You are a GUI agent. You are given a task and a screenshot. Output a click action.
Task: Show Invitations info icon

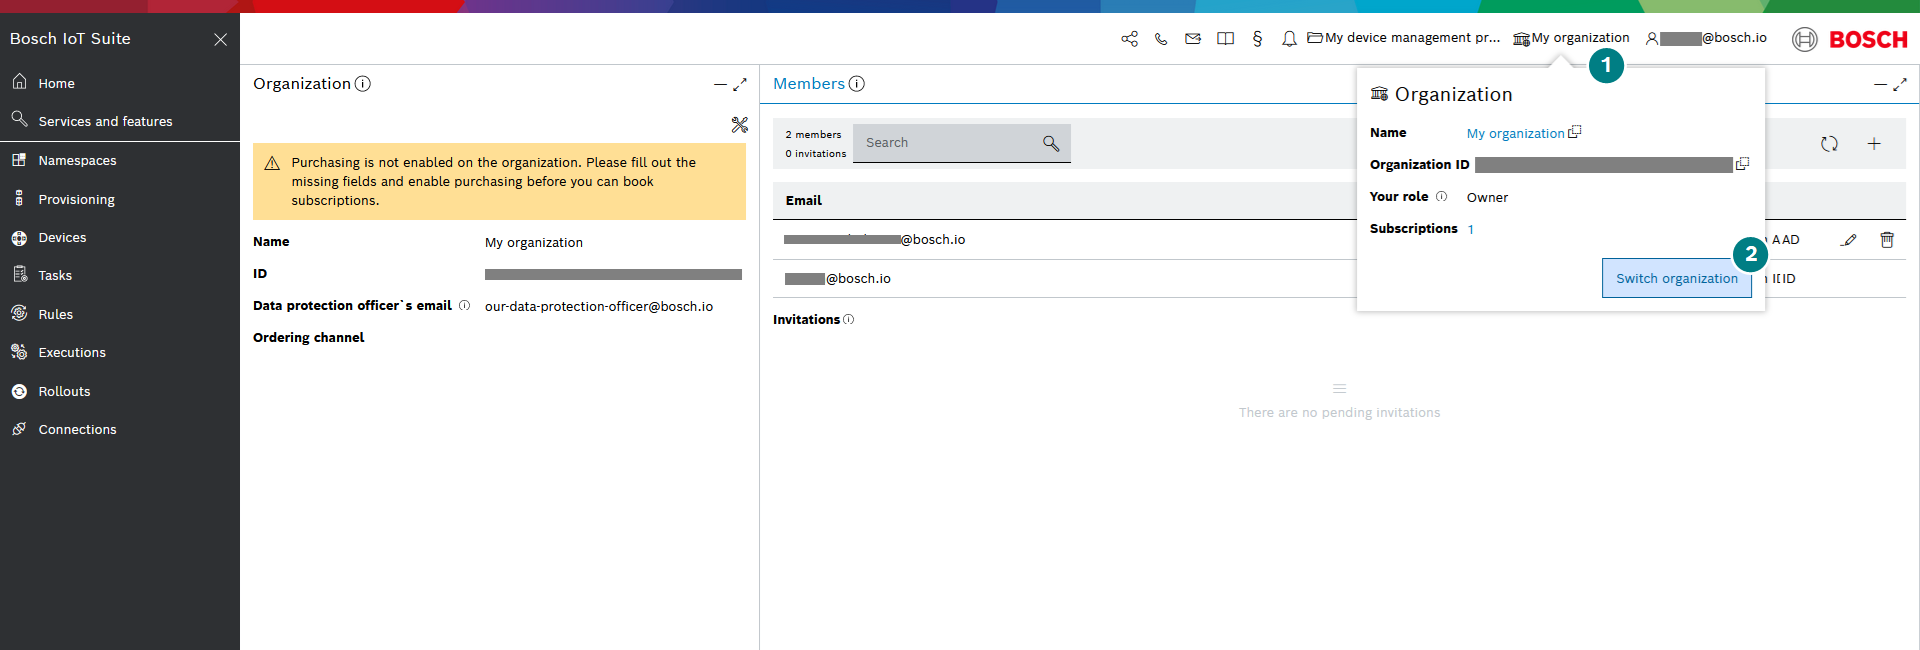[849, 320]
